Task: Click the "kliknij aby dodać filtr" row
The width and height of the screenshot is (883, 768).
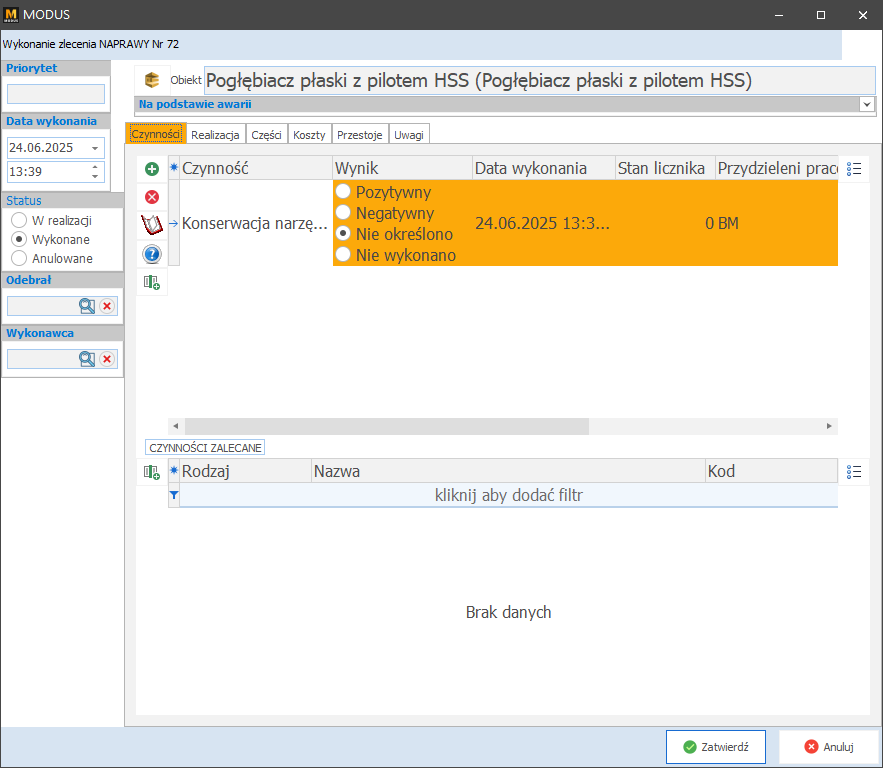Action: click(x=508, y=495)
